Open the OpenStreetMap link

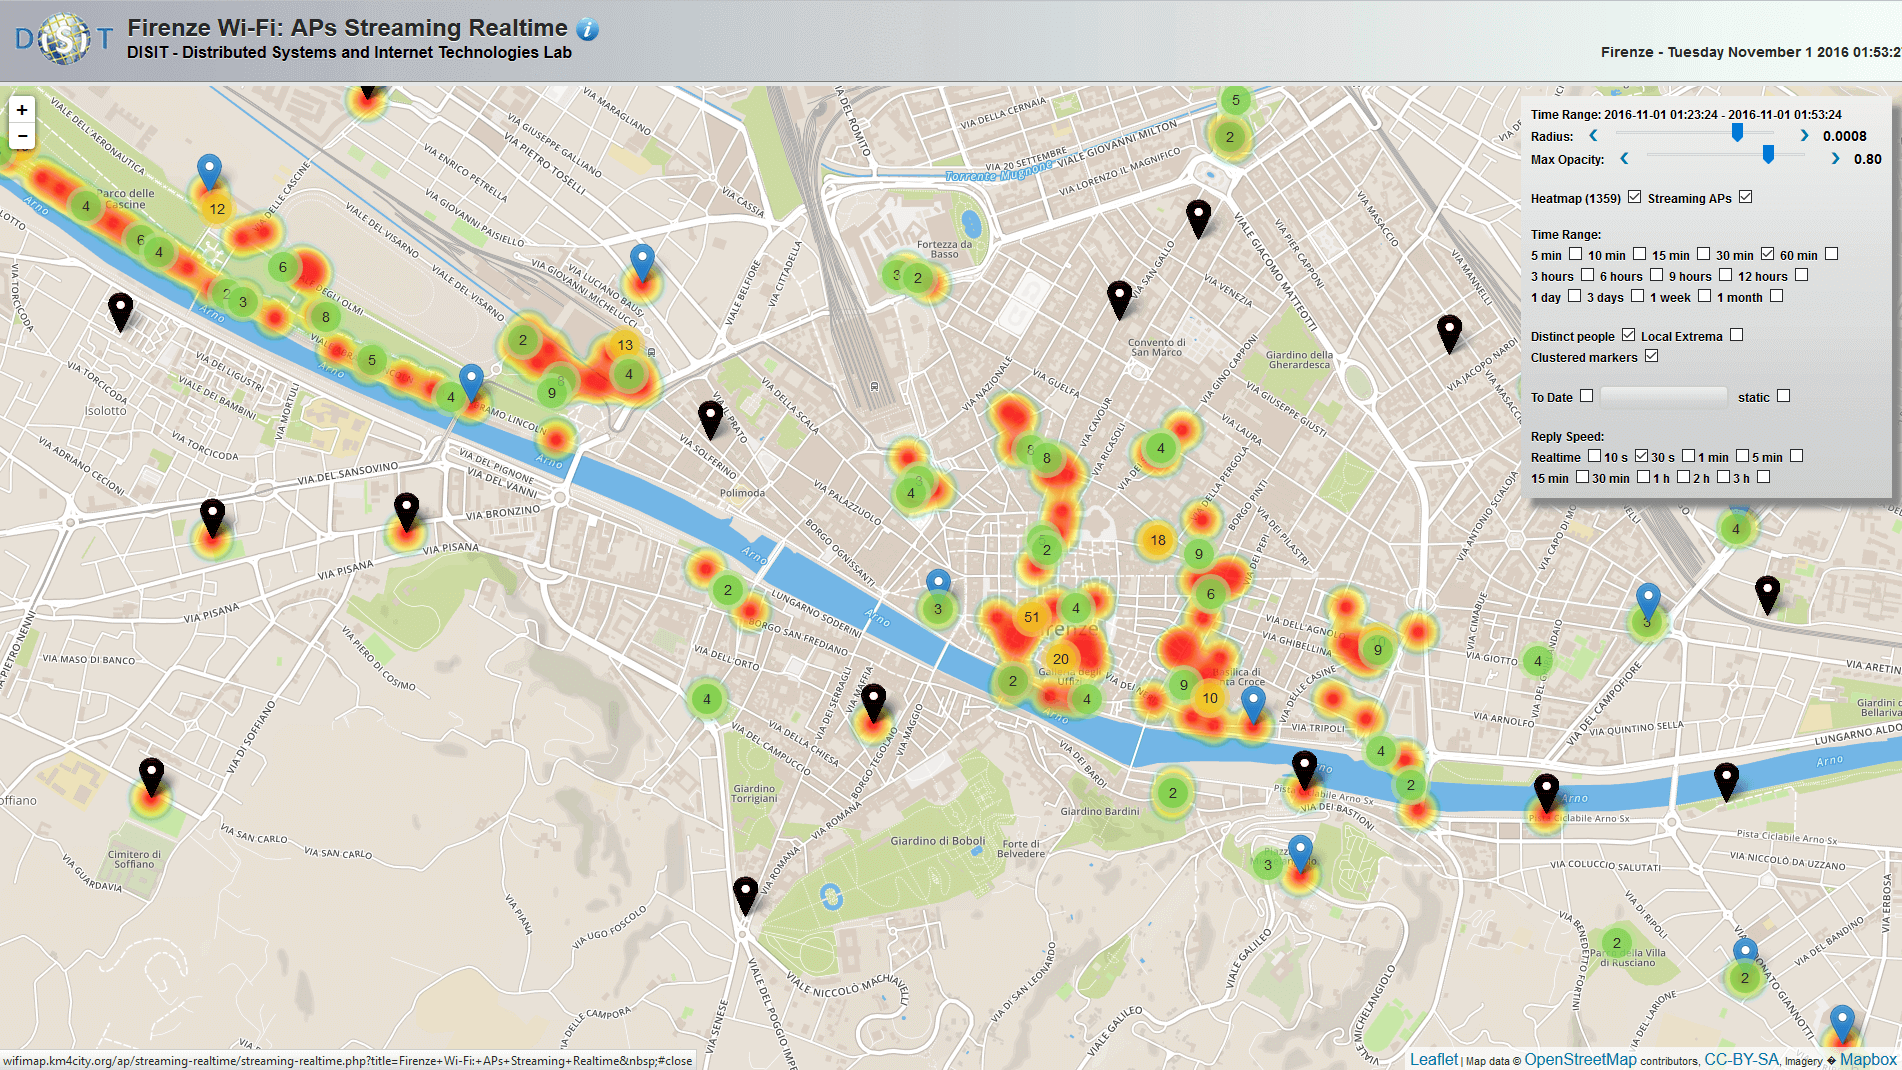pos(1579,1059)
